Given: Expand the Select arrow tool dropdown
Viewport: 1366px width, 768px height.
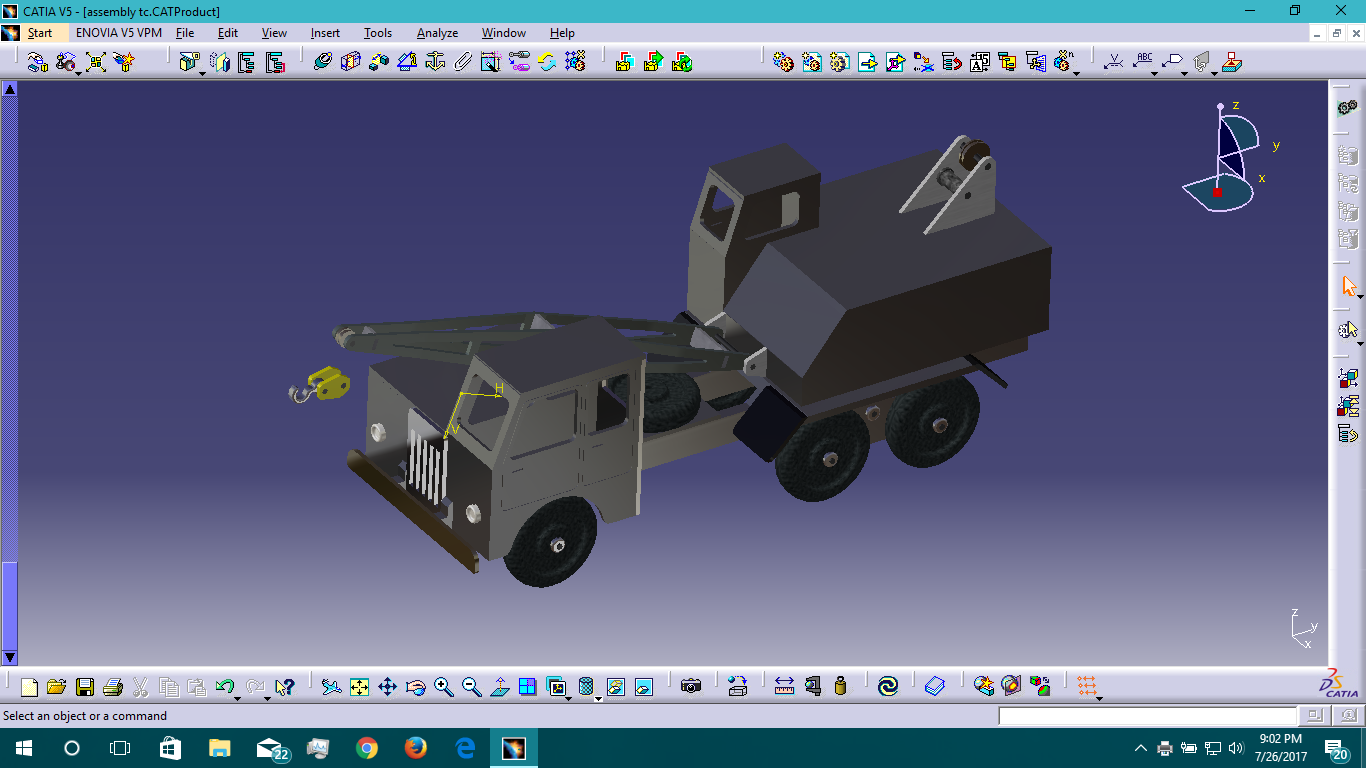Looking at the screenshot, I should pyautogui.click(x=1360, y=296).
